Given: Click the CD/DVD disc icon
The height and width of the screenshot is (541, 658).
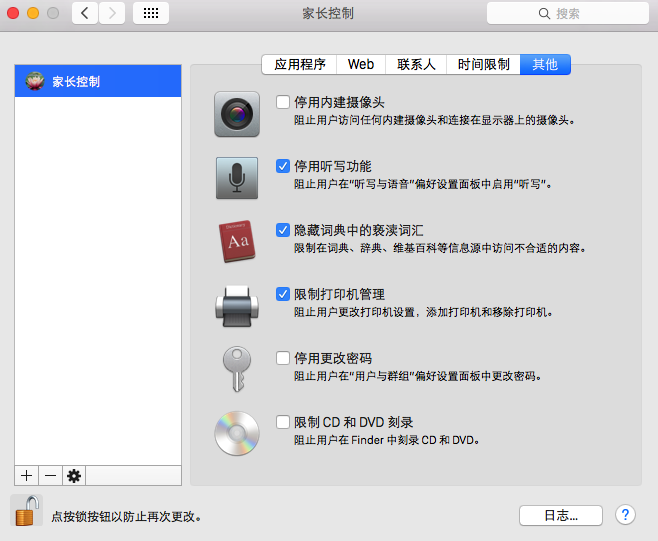Looking at the screenshot, I should click(237, 434).
